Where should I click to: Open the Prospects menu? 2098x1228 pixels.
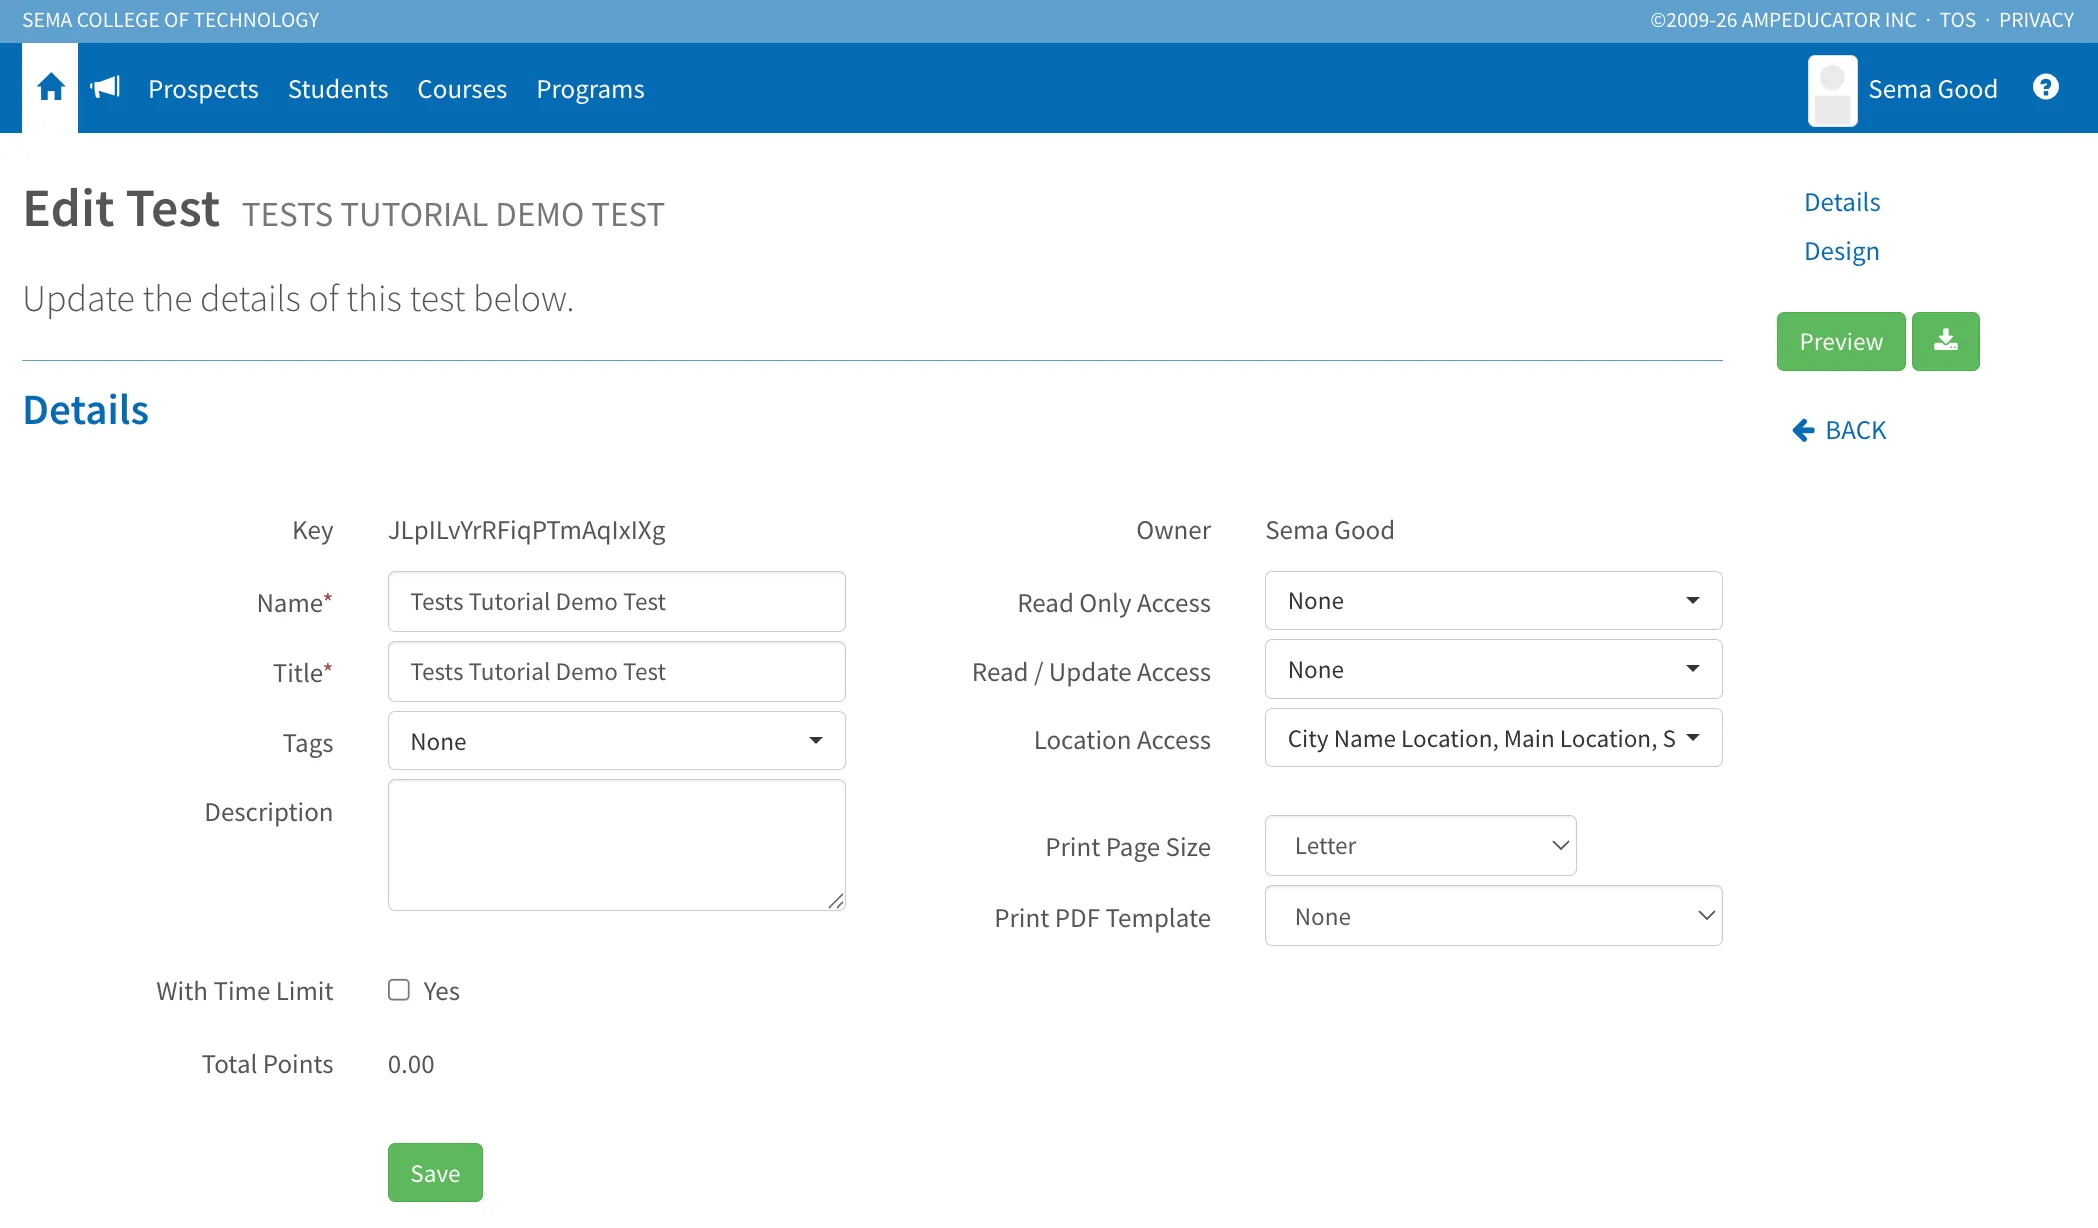pyautogui.click(x=203, y=89)
